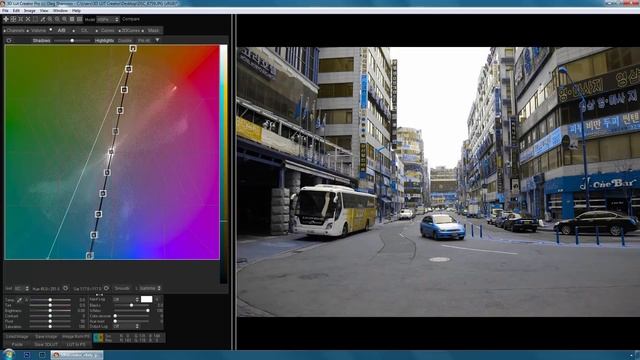This screenshot has height=360, width=640.
Task: Toggle the Compare view
Action: click(131, 19)
